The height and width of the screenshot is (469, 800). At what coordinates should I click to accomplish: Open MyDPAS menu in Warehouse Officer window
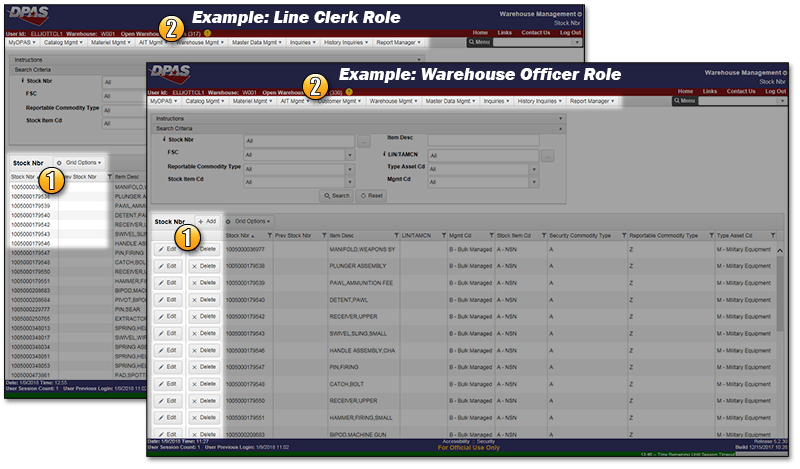163,102
